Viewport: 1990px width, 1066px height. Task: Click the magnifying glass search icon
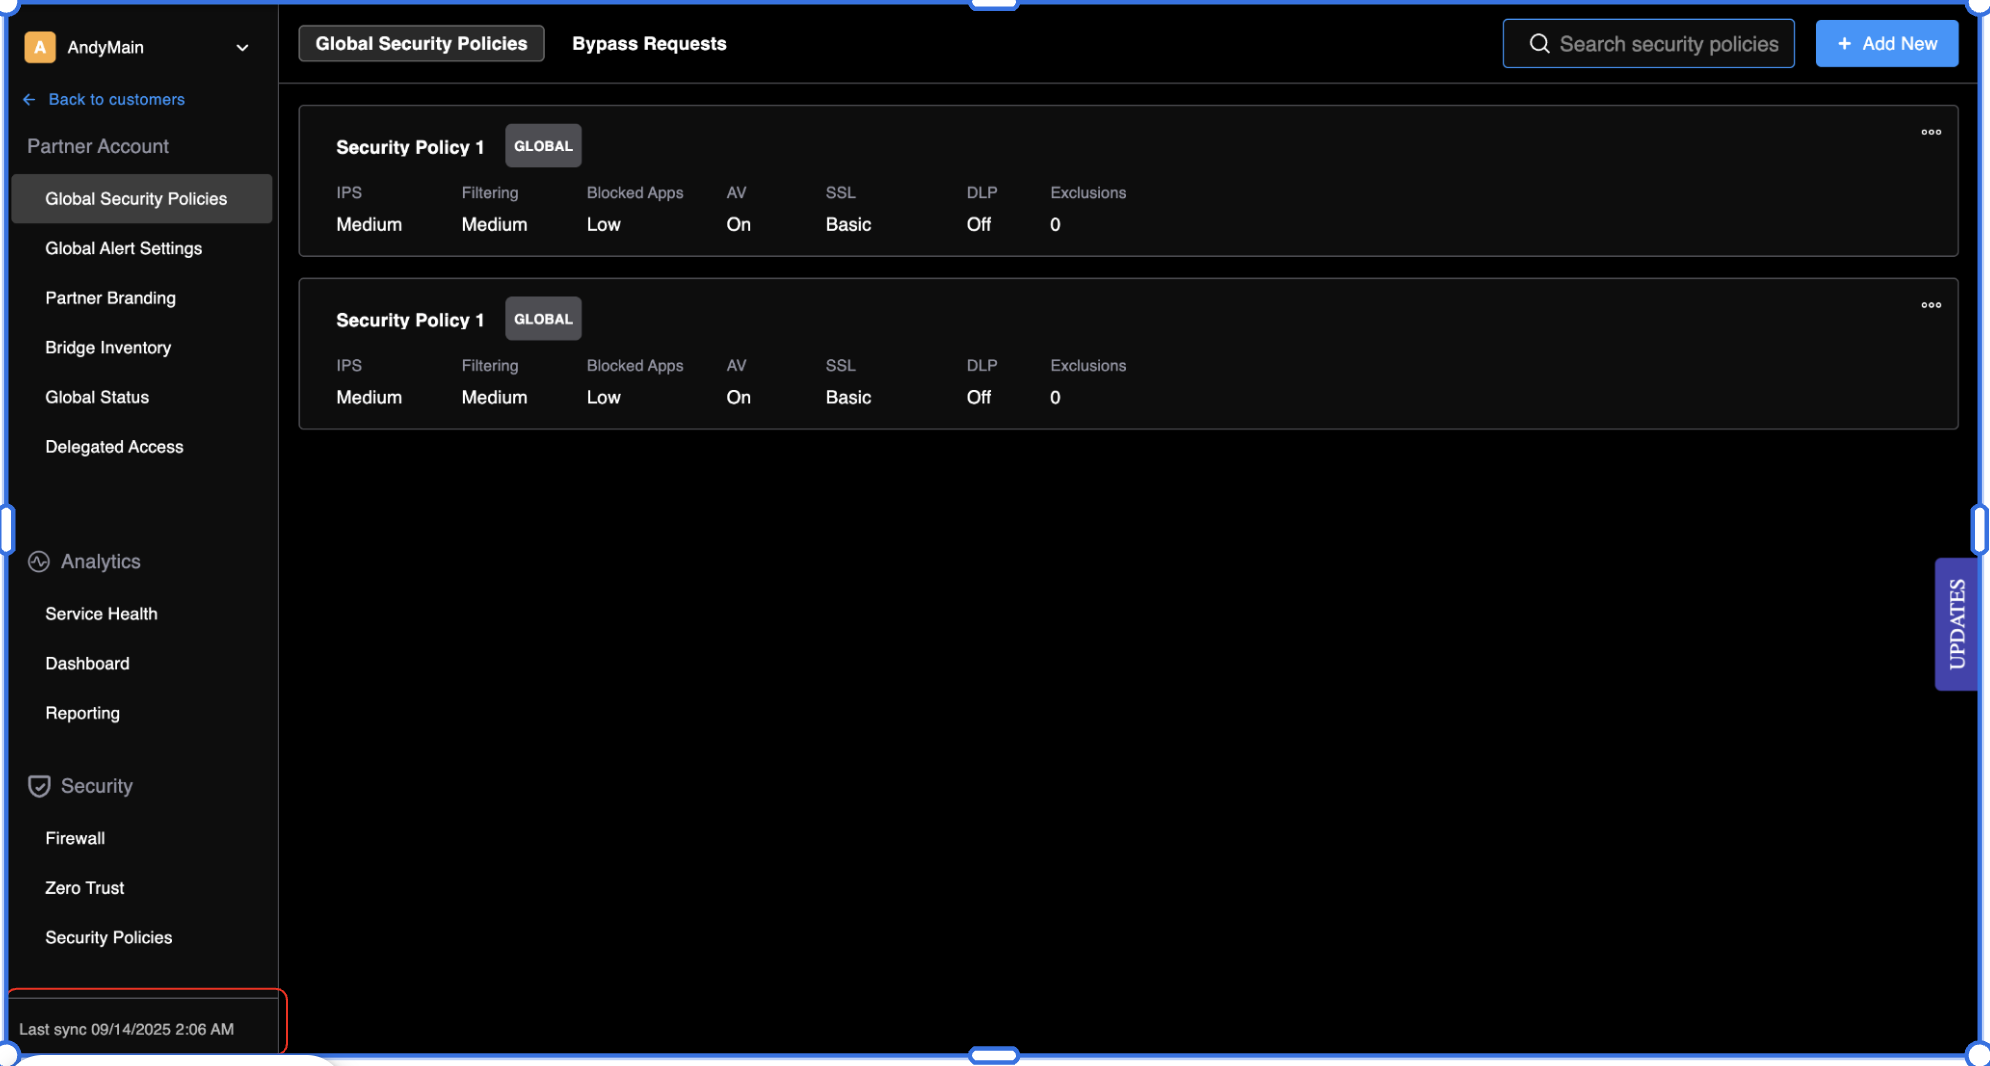(1539, 44)
